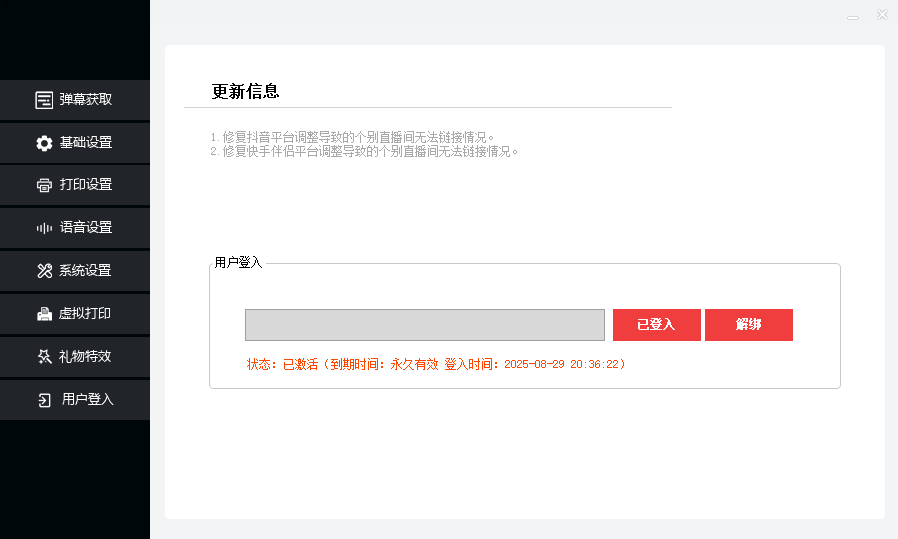Click the printer icon beside 打印设置
Image resolution: width=898 pixels, height=539 pixels.
tap(44, 185)
